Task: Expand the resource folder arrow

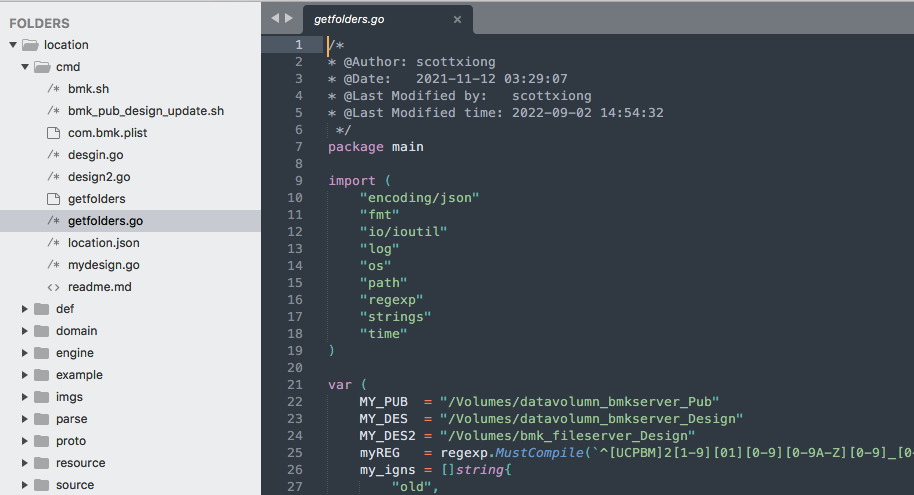Action: [24, 463]
